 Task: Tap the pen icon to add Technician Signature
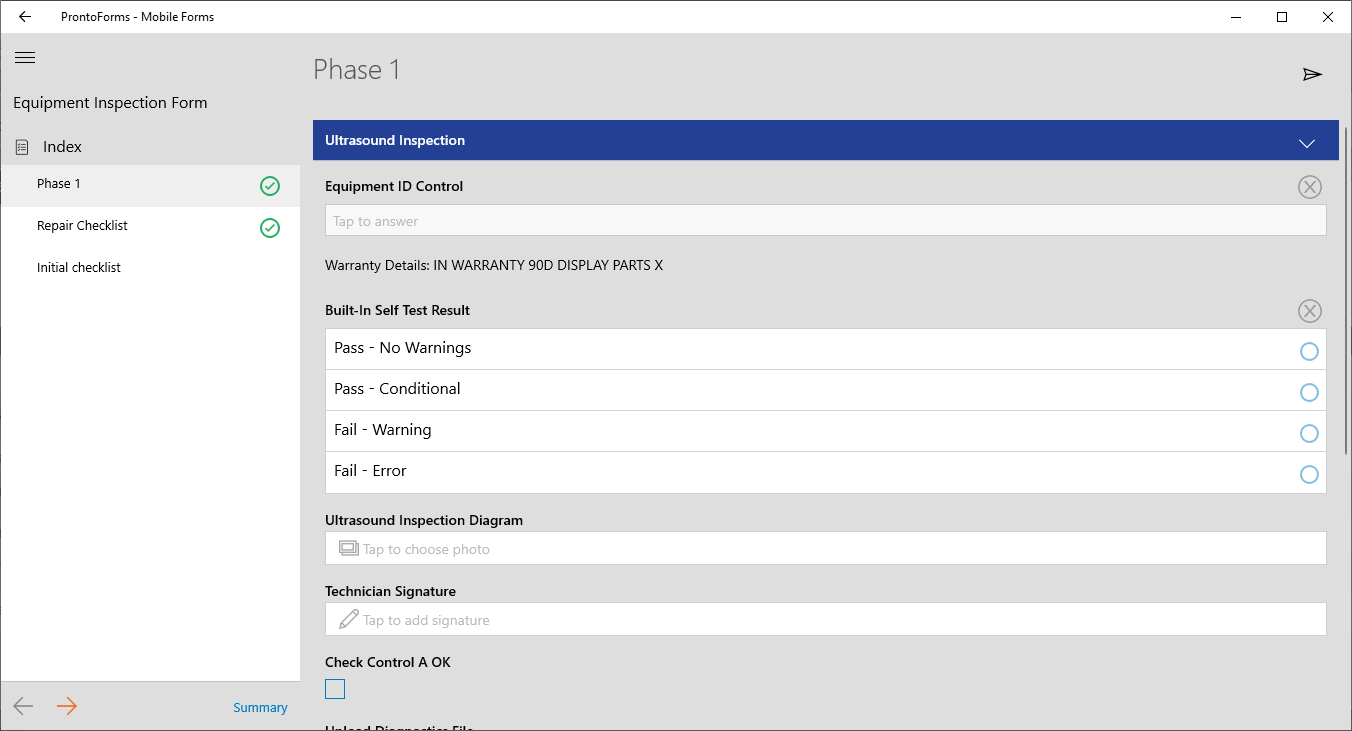click(x=348, y=619)
